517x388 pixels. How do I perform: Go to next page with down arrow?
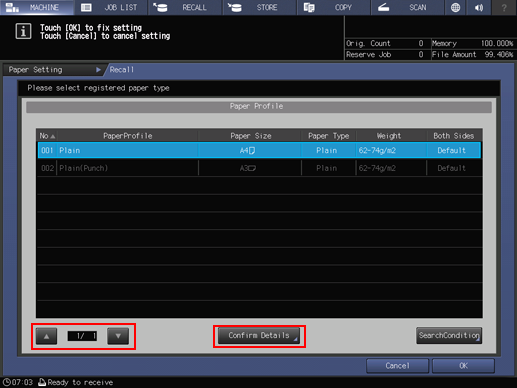[118, 336]
